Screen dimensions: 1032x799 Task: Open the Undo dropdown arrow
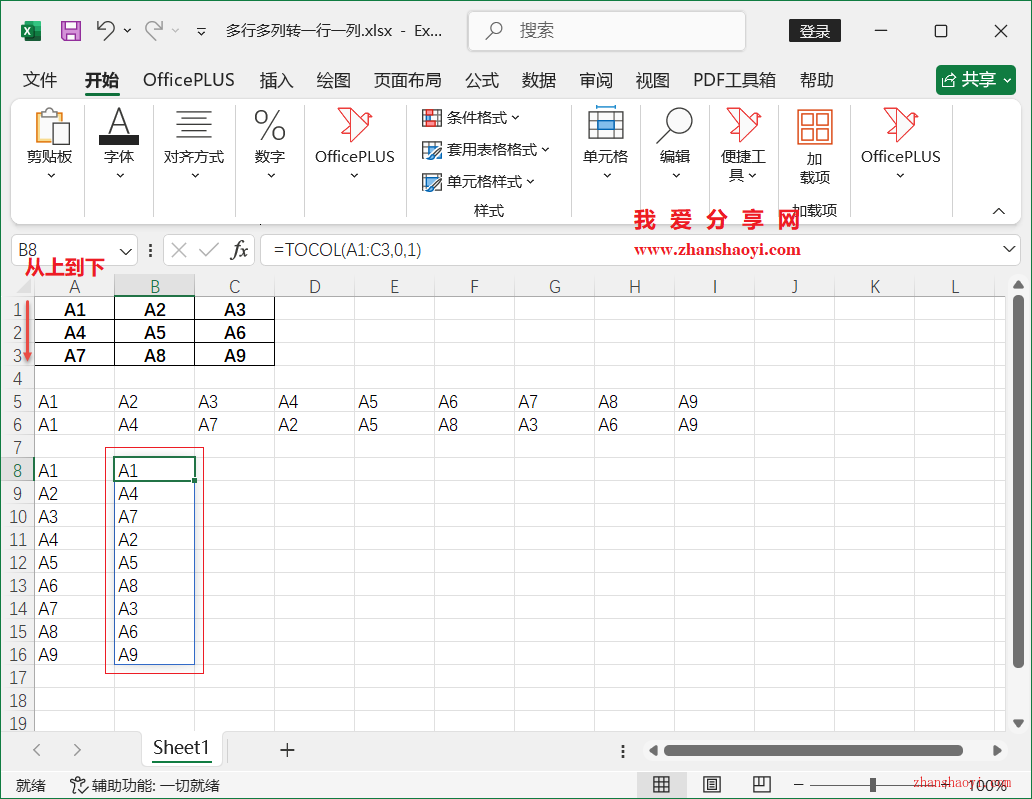(x=127, y=30)
